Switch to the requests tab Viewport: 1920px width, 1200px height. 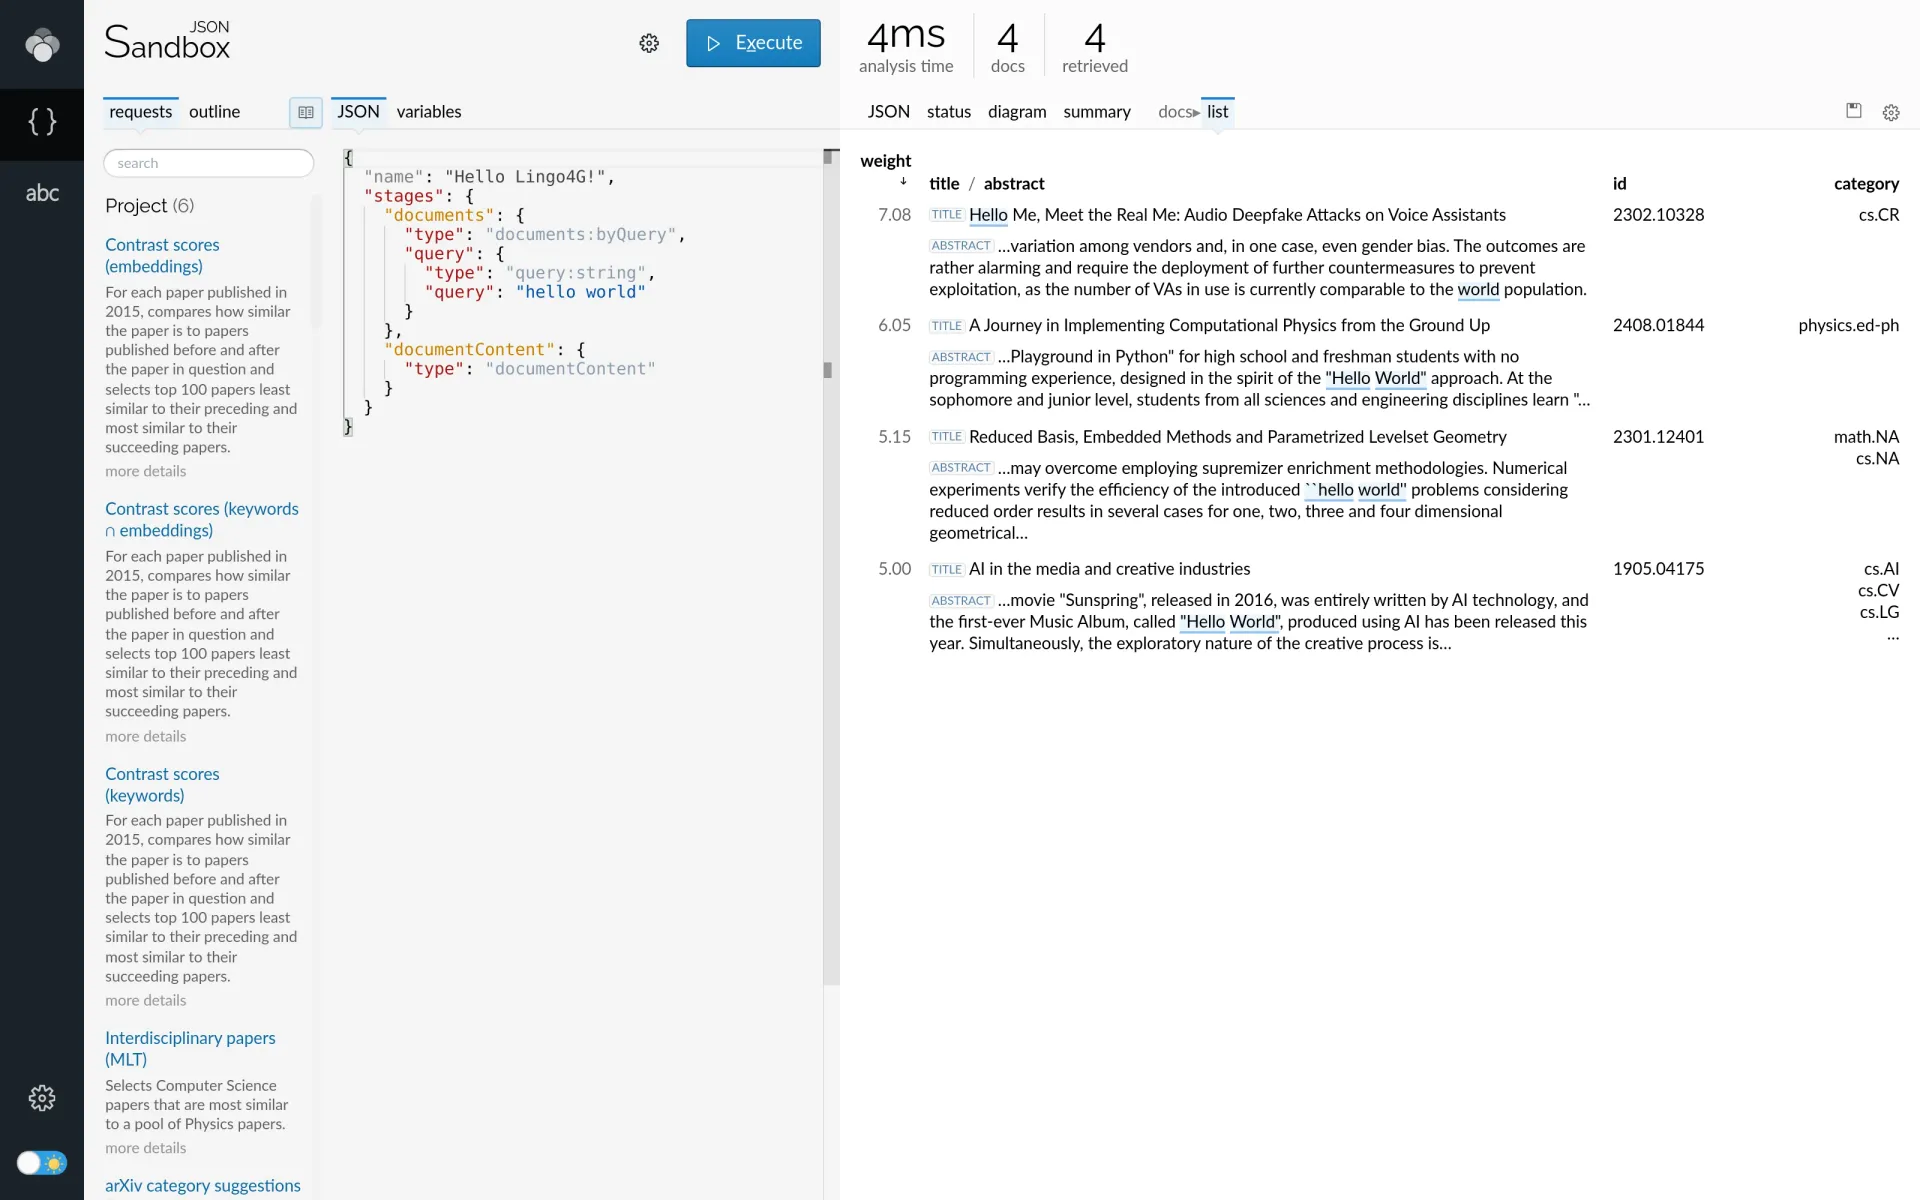pyautogui.click(x=140, y=112)
